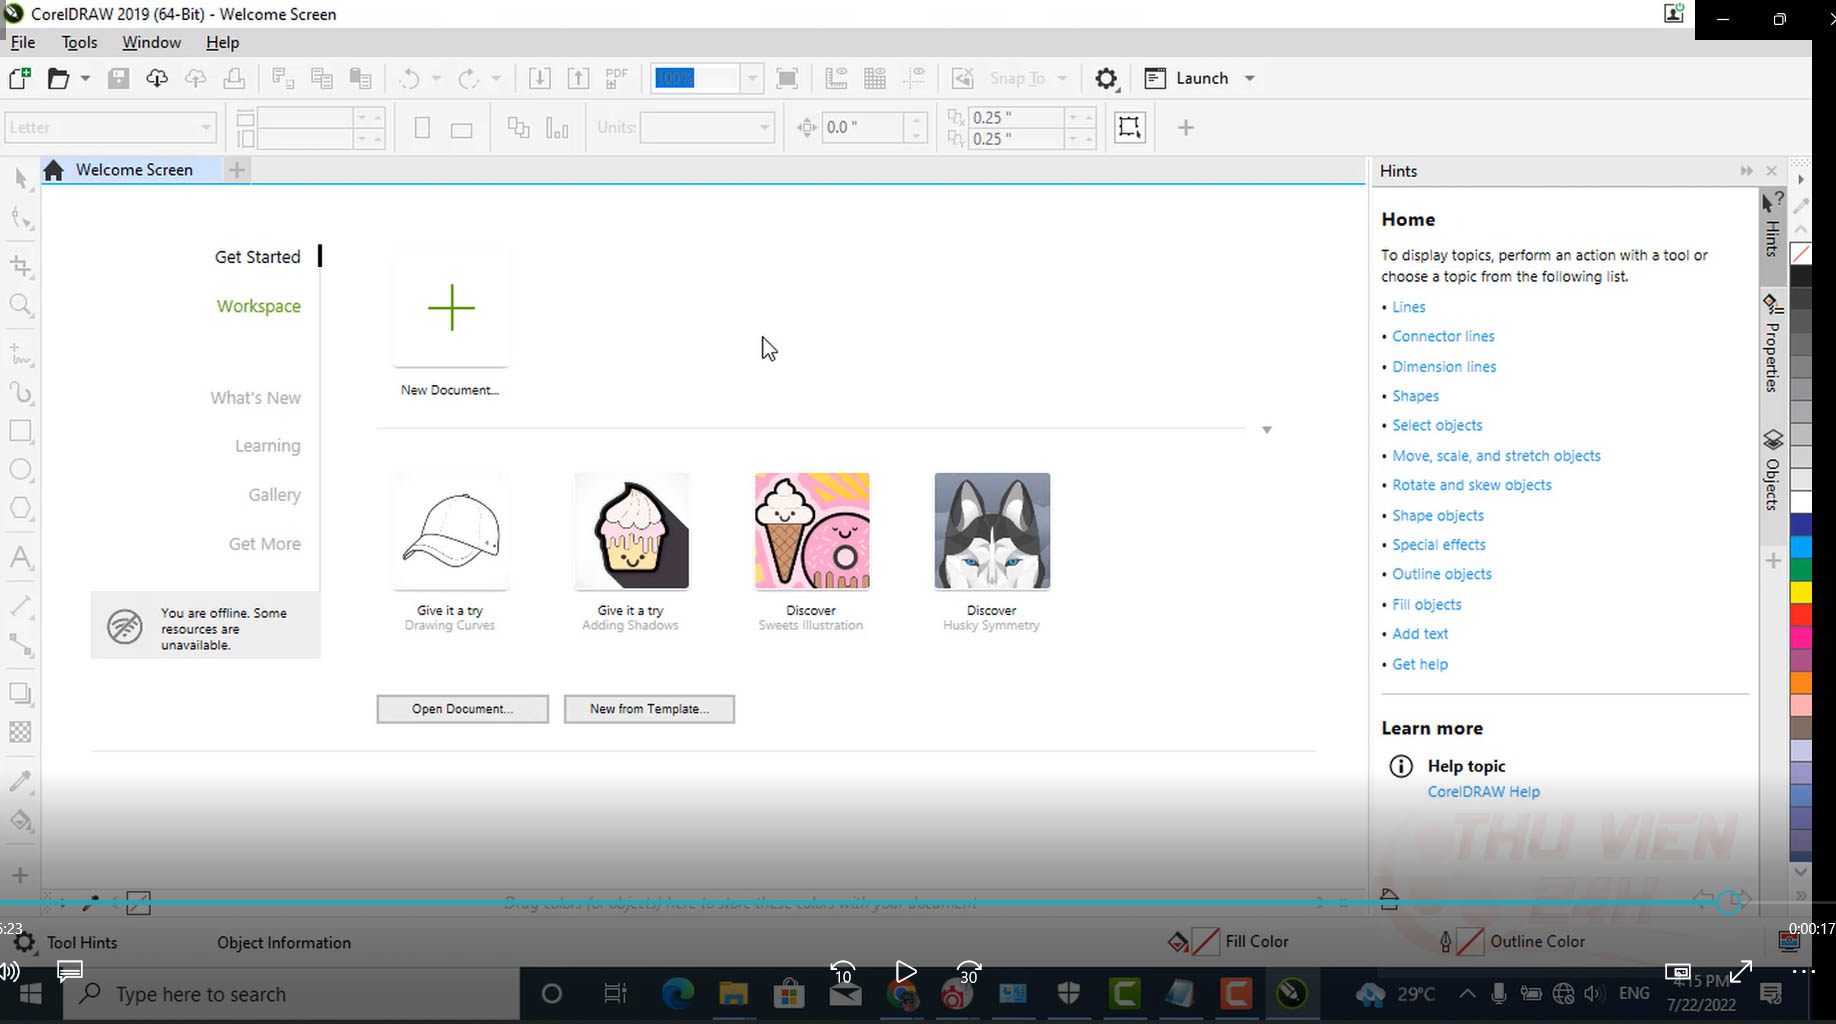This screenshot has width=1836, height=1024.
Task: Select the Transparency checkerboard tool
Action: pos(21,732)
